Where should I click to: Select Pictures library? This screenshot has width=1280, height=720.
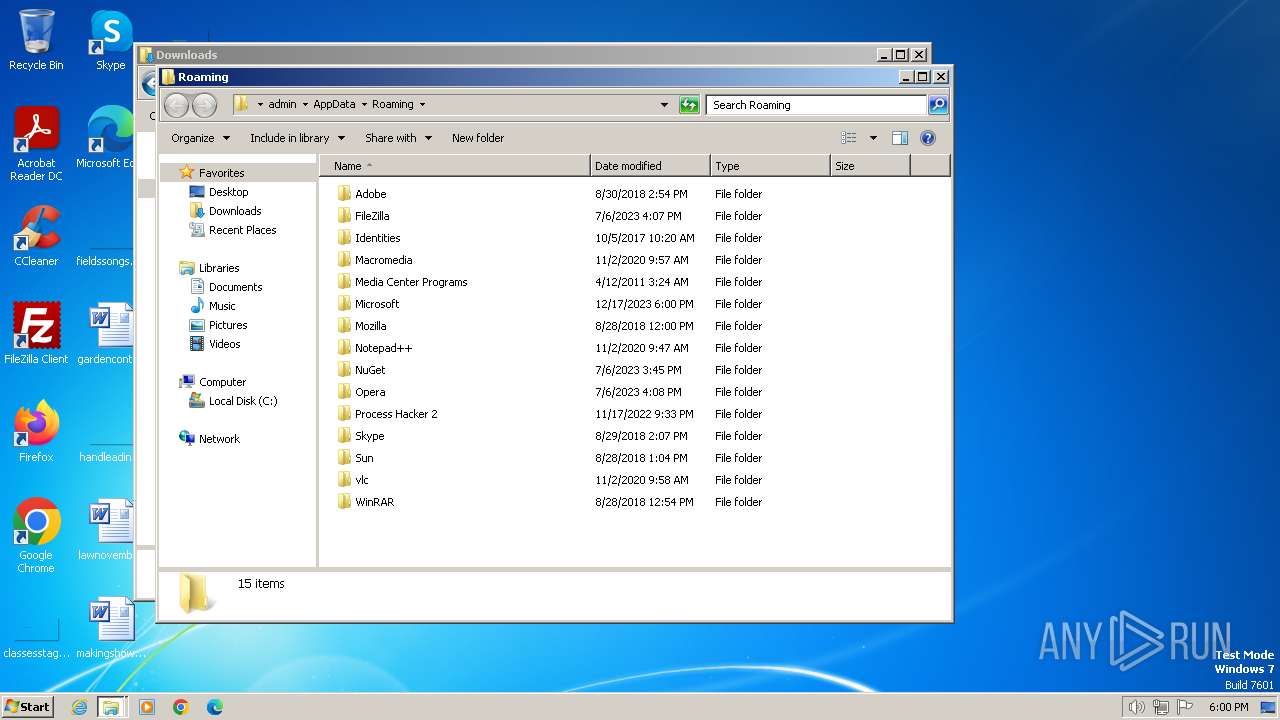[x=228, y=325]
